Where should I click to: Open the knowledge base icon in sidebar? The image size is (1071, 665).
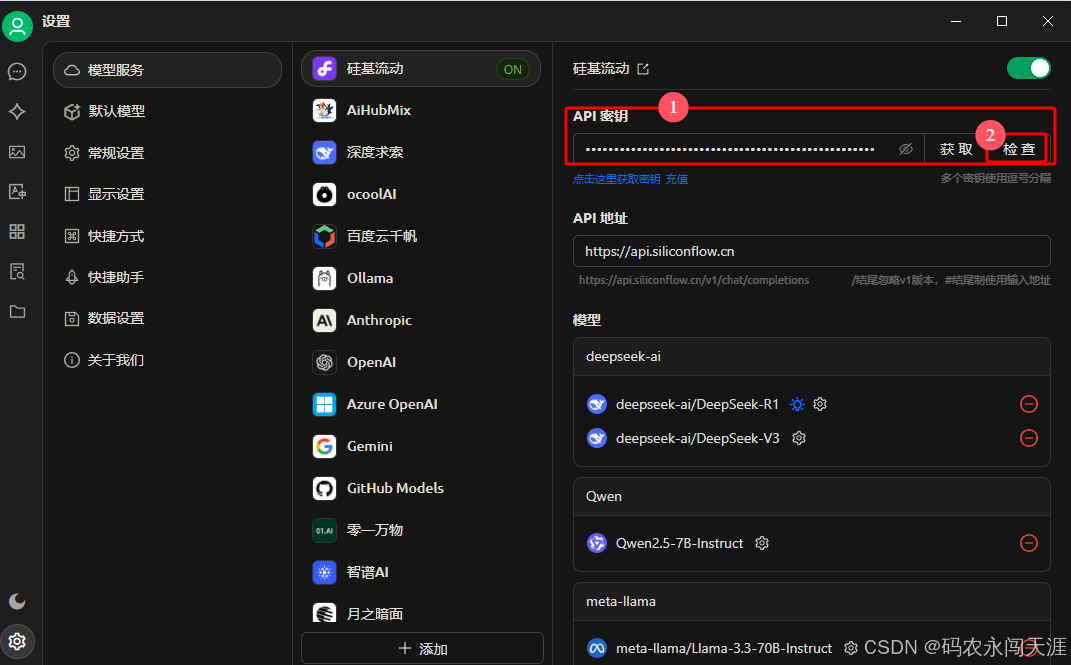(17, 272)
